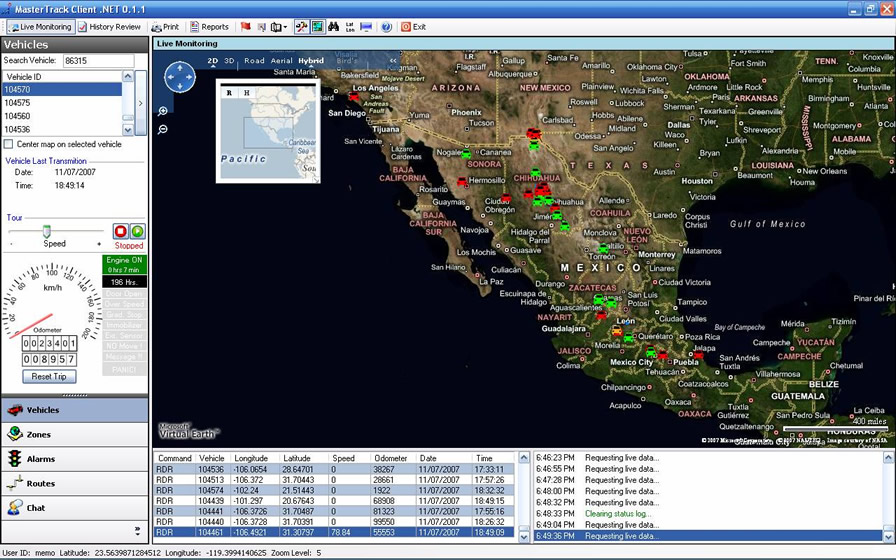The height and width of the screenshot is (560, 896).
Task: Click the Lat Lon toolbar icon
Action: pyautogui.click(x=350, y=27)
